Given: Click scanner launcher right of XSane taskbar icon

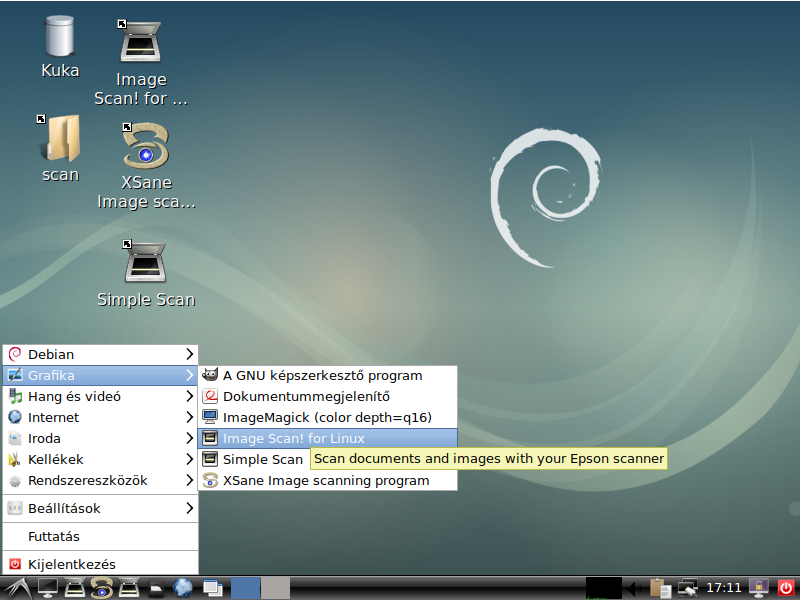Looking at the screenshot, I should click(129, 588).
